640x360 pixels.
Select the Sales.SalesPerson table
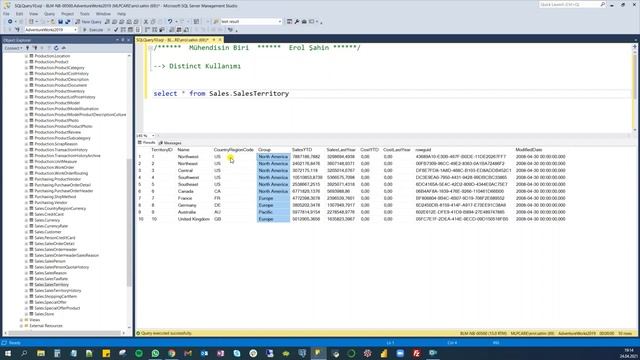[50, 261]
